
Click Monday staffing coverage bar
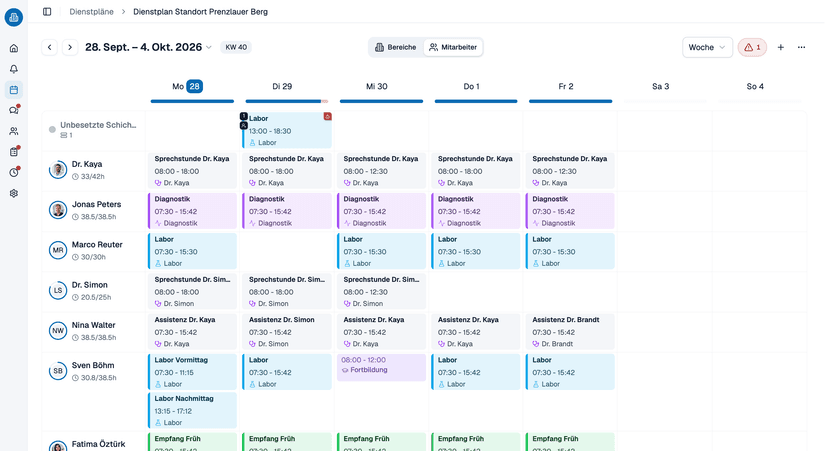192,101
